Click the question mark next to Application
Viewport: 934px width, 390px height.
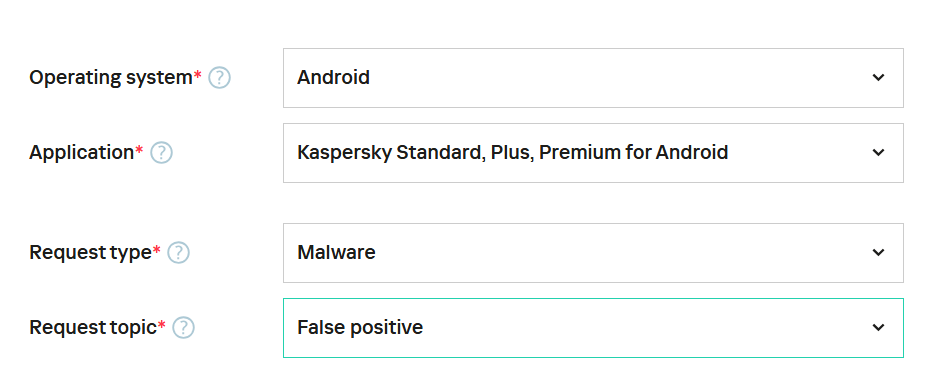[161, 153]
